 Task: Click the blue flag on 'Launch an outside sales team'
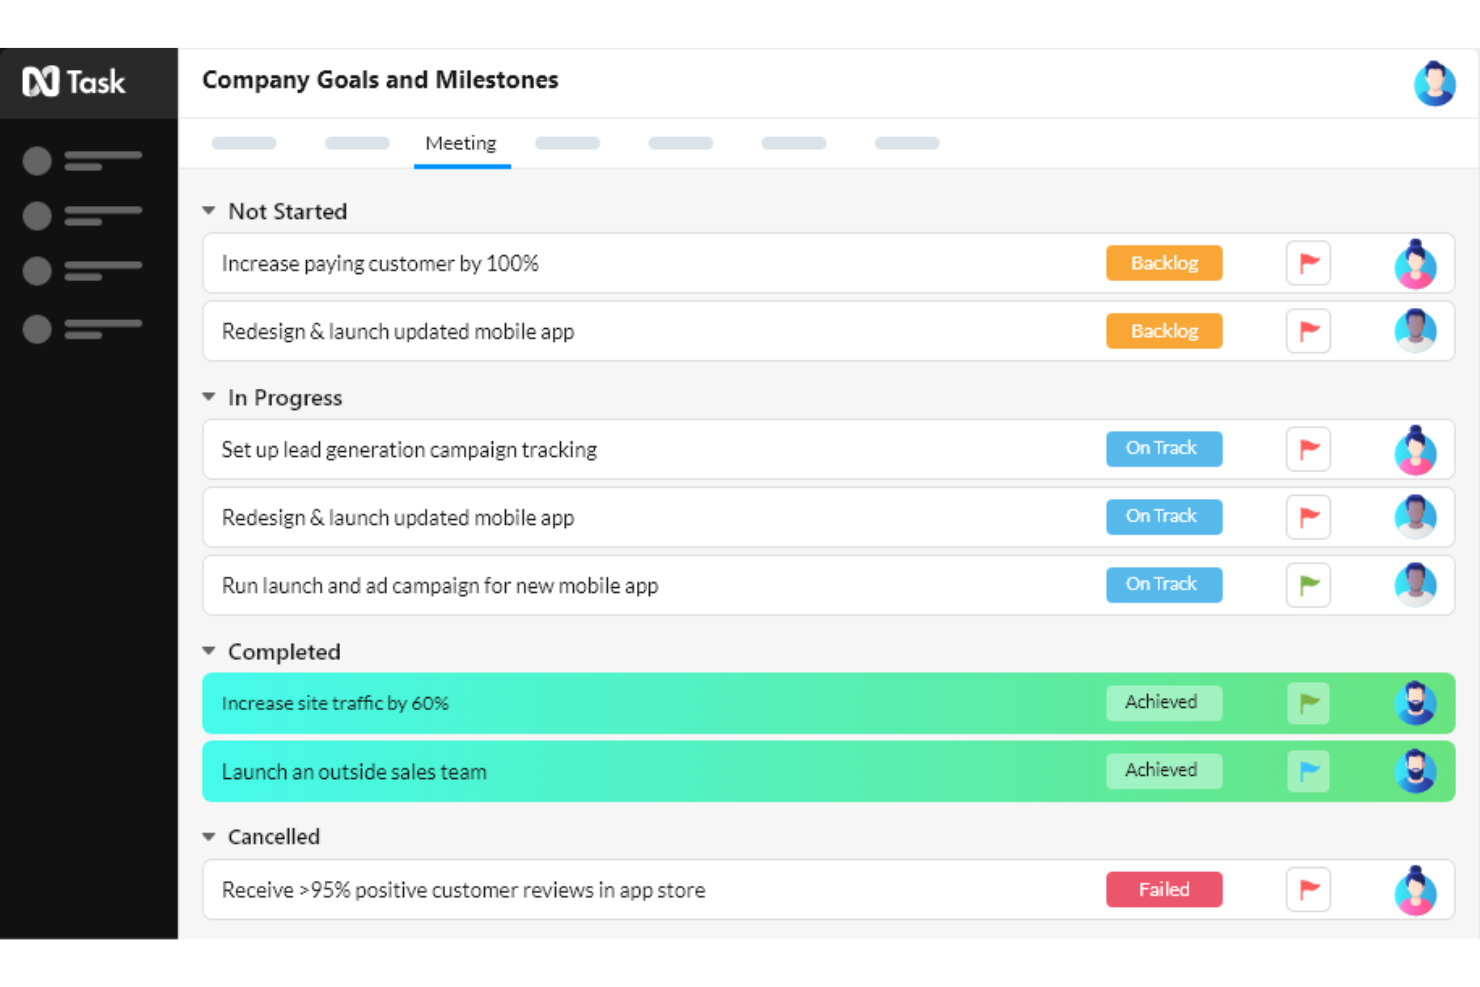coord(1308,771)
